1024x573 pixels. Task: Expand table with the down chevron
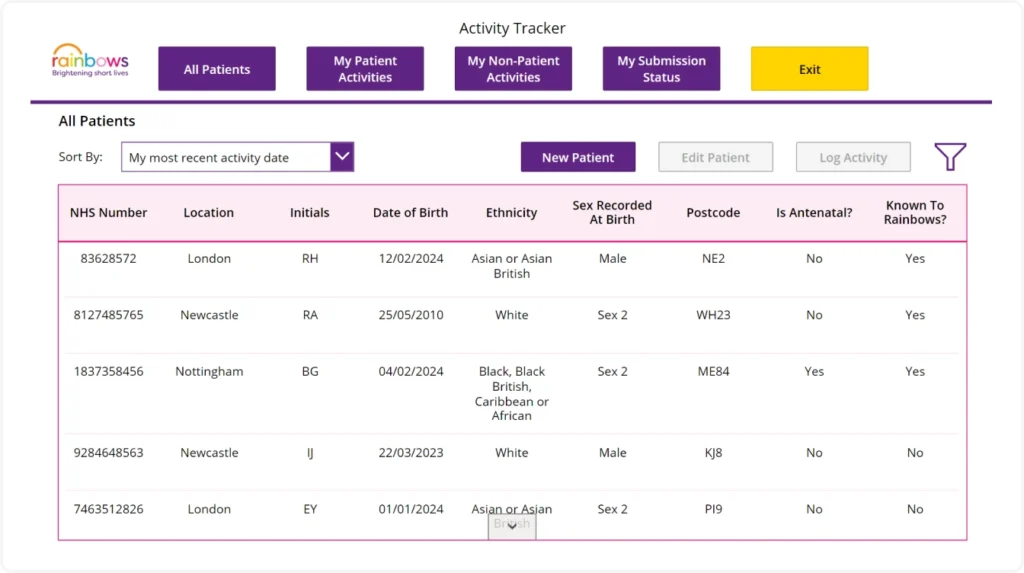(x=512, y=527)
